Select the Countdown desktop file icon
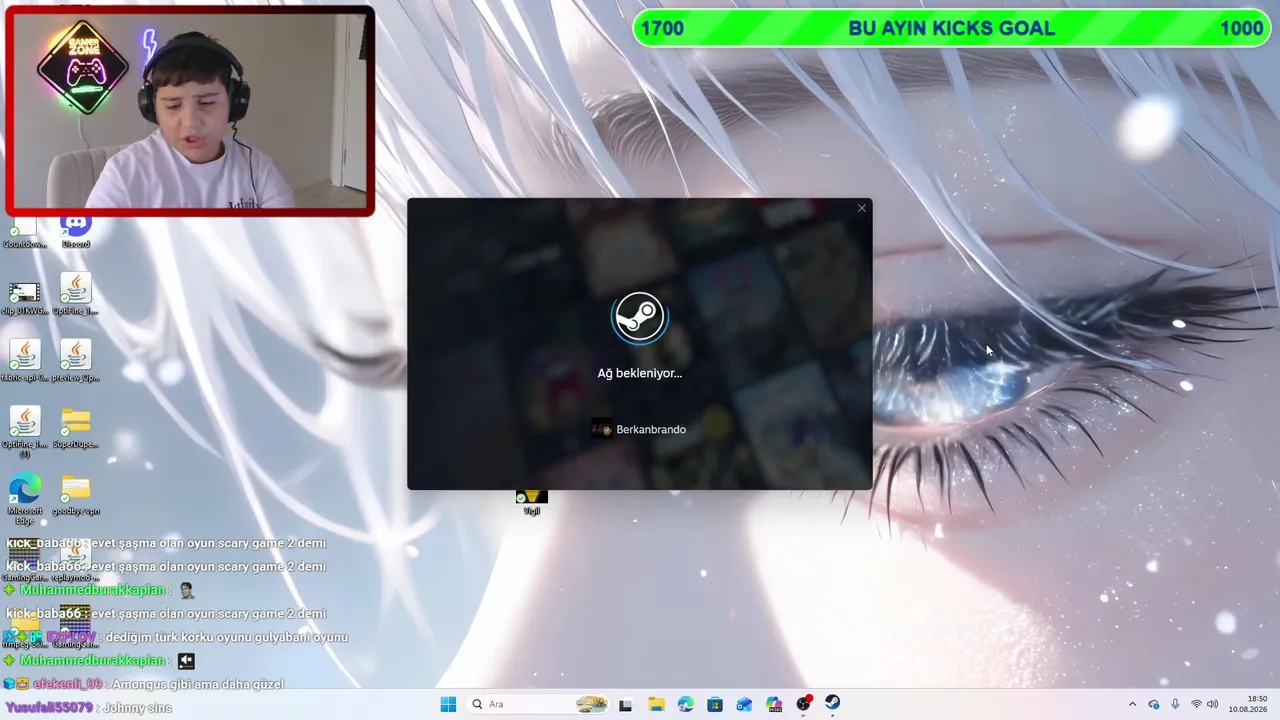This screenshot has width=1280, height=720. click(24, 232)
